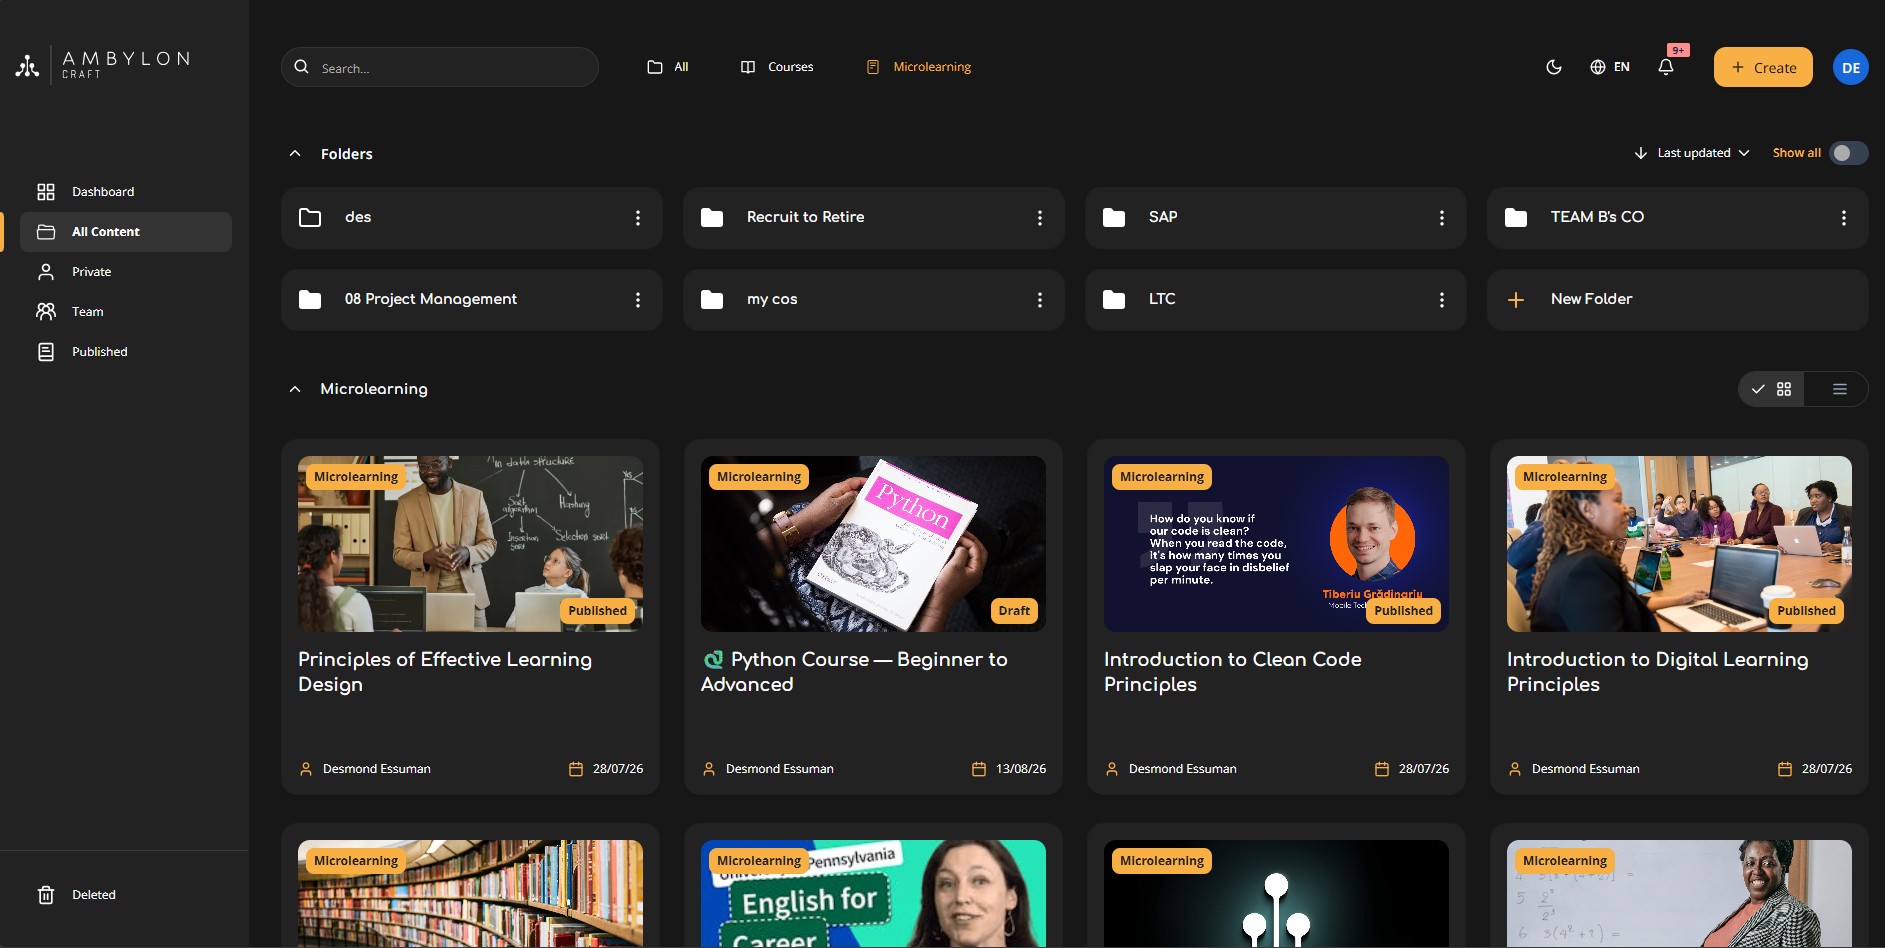This screenshot has height=948, width=1885.
Task: Open options for 08 Project Management folder
Action: click(x=638, y=300)
